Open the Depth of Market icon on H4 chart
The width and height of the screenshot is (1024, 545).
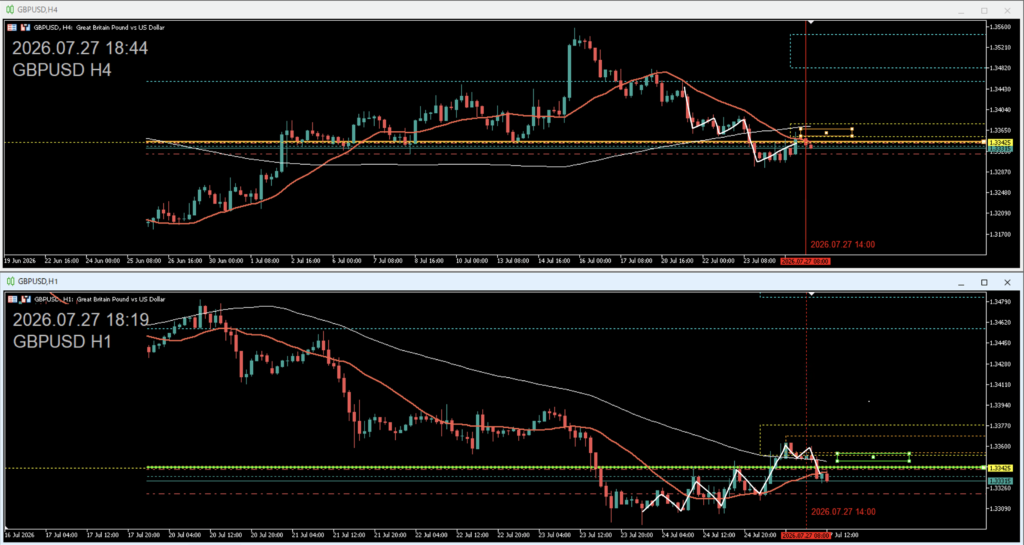(12, 27)
